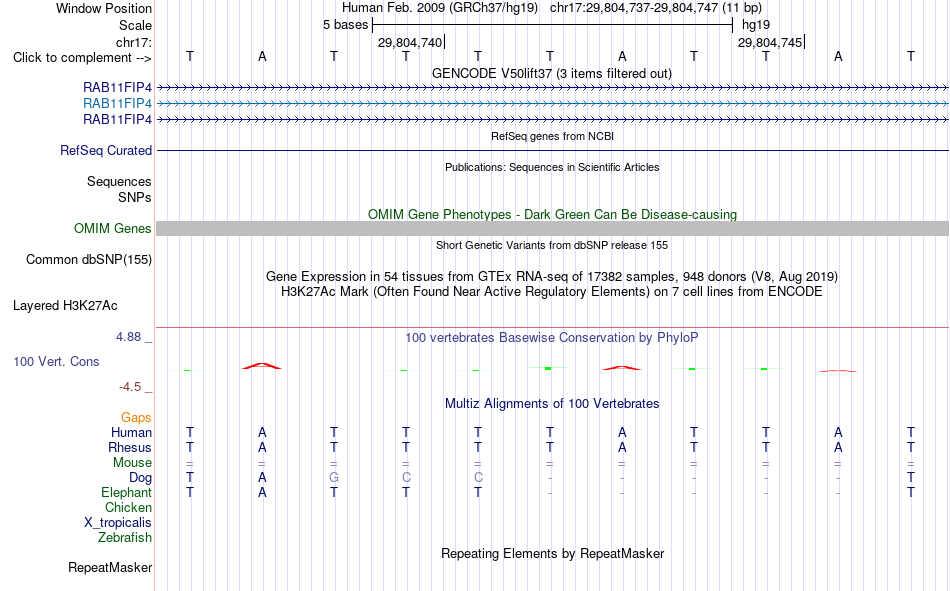Viewport: 950px width, 591px height.
Task: Open Common dbSNP(155) track label
Action: pos(89,259)
